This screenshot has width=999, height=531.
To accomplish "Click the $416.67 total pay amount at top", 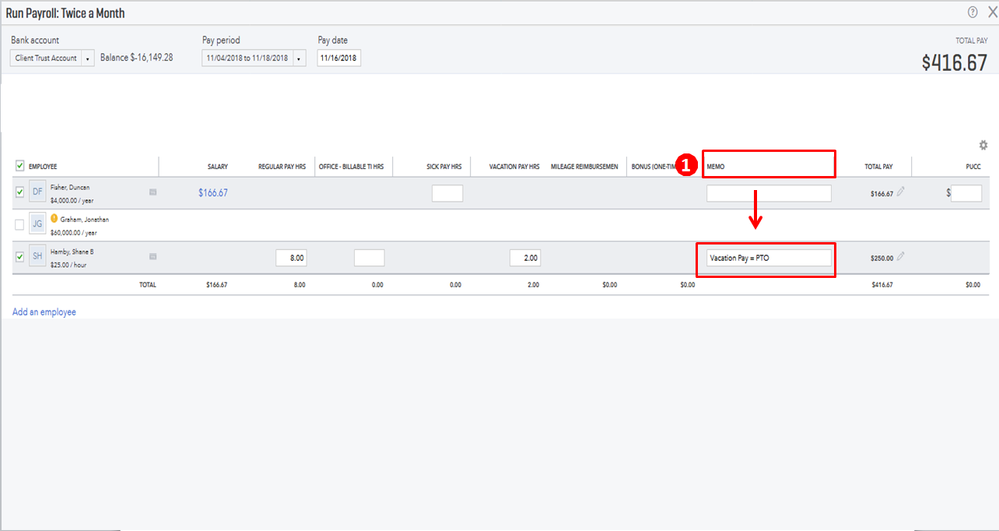I will coord(954,62).
